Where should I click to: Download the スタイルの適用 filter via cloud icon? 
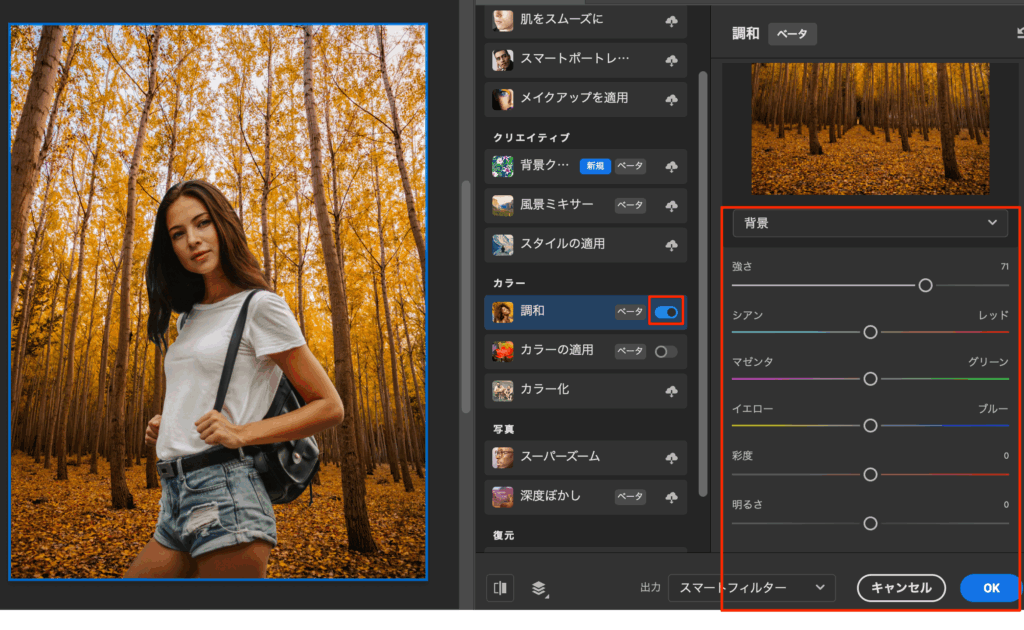(671, 245)
